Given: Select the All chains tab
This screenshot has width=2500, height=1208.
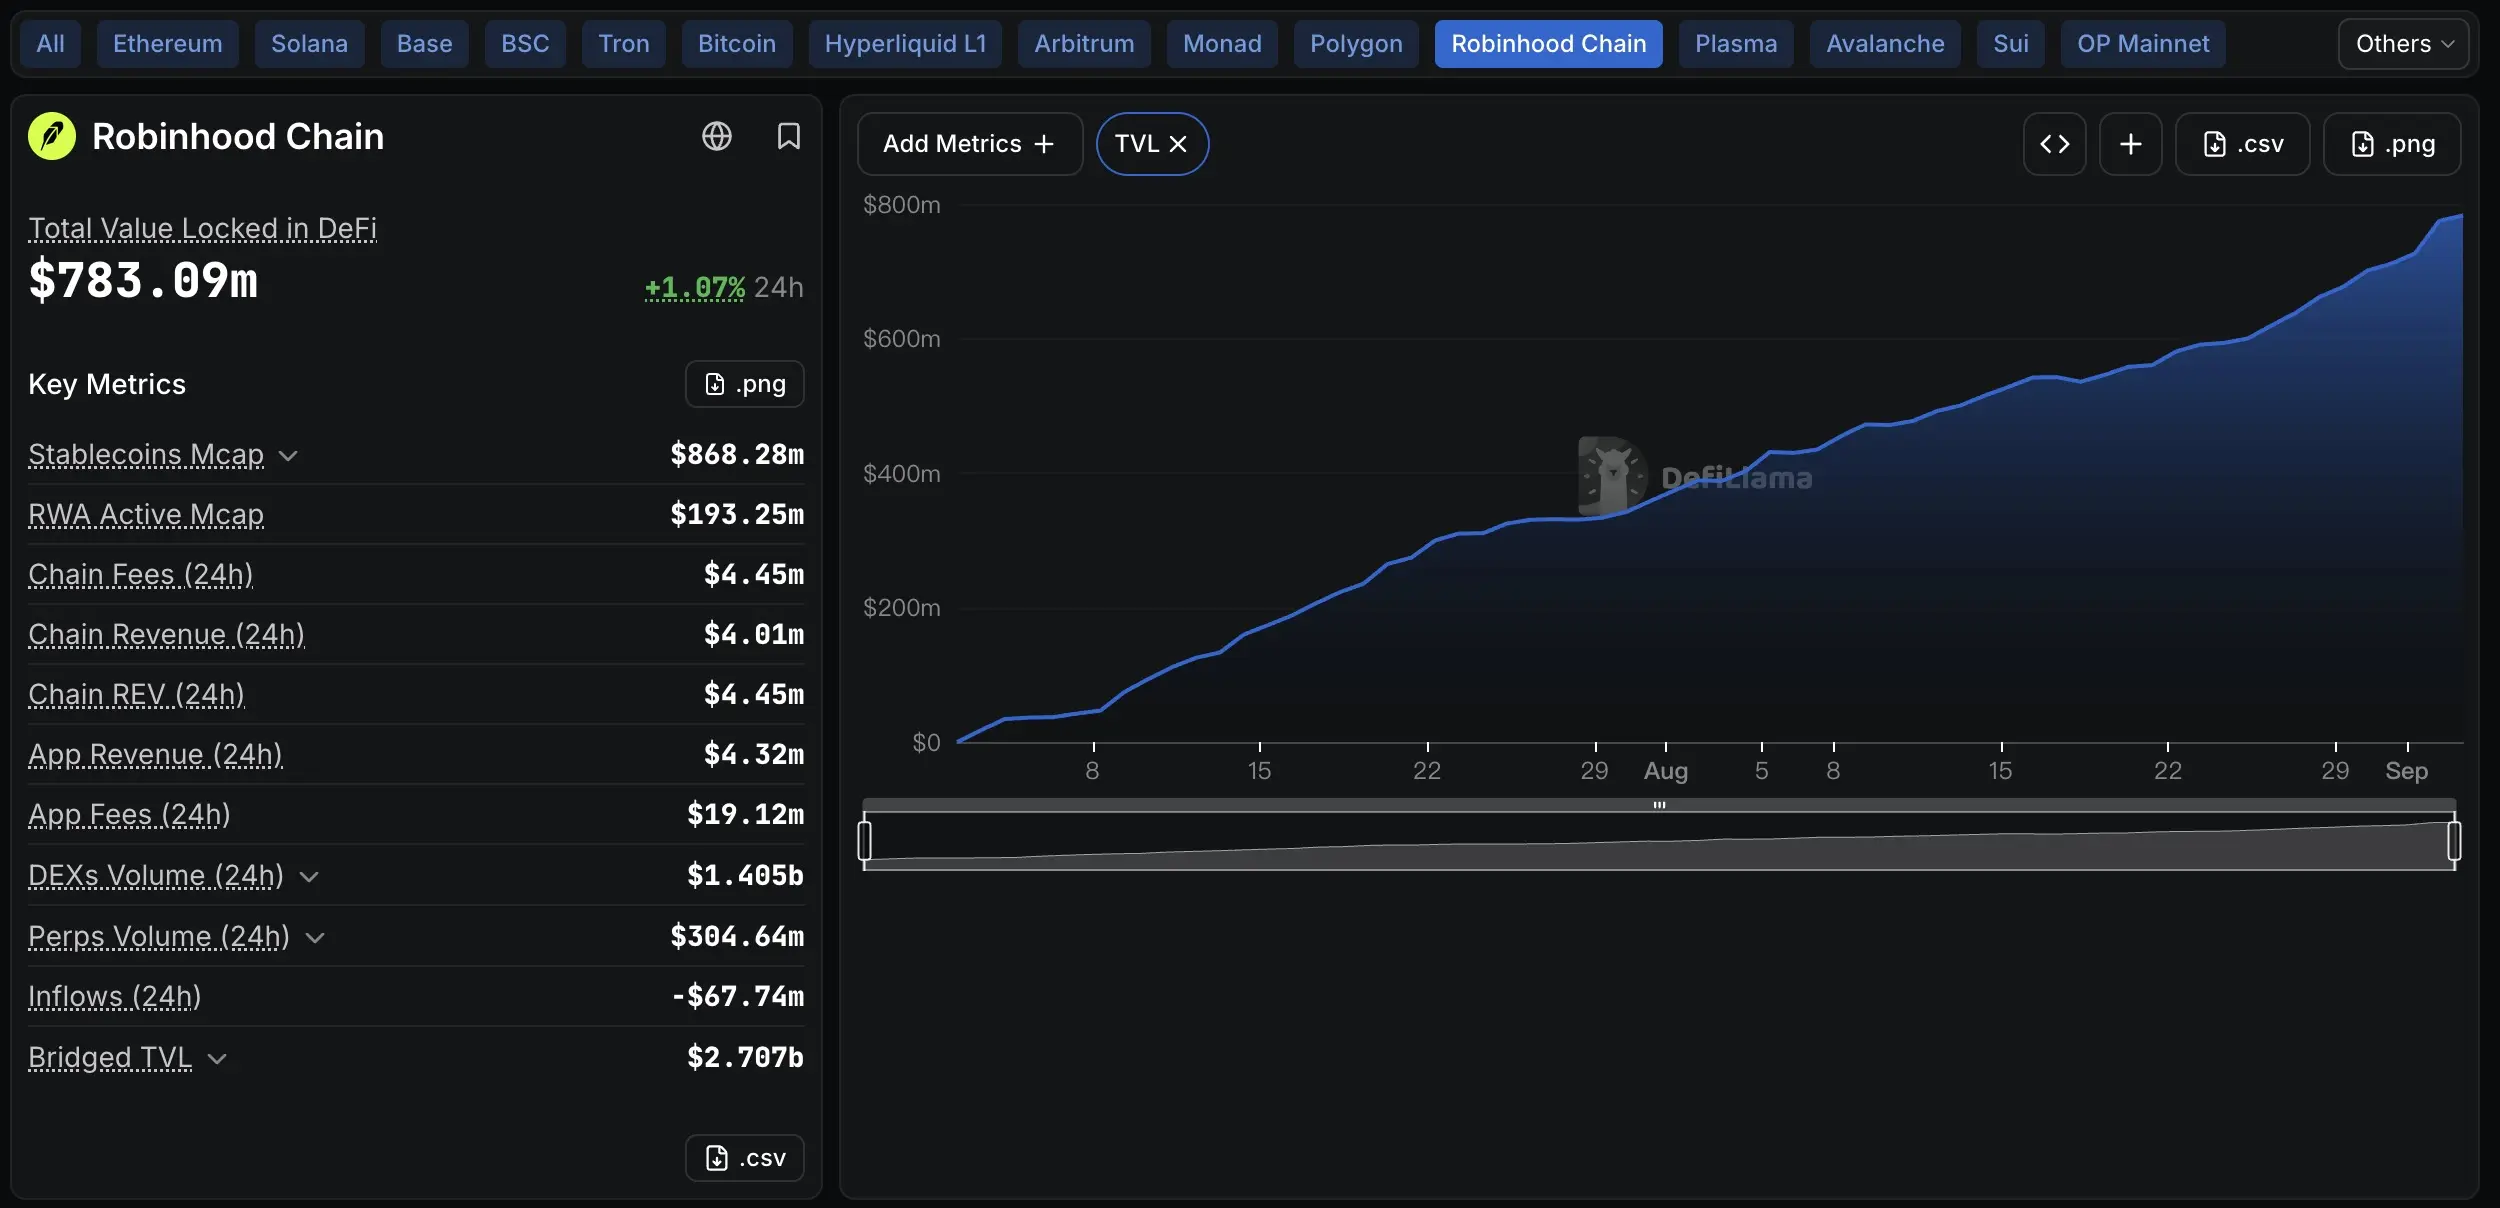Looking at the screenshot, I should [50, 44].
